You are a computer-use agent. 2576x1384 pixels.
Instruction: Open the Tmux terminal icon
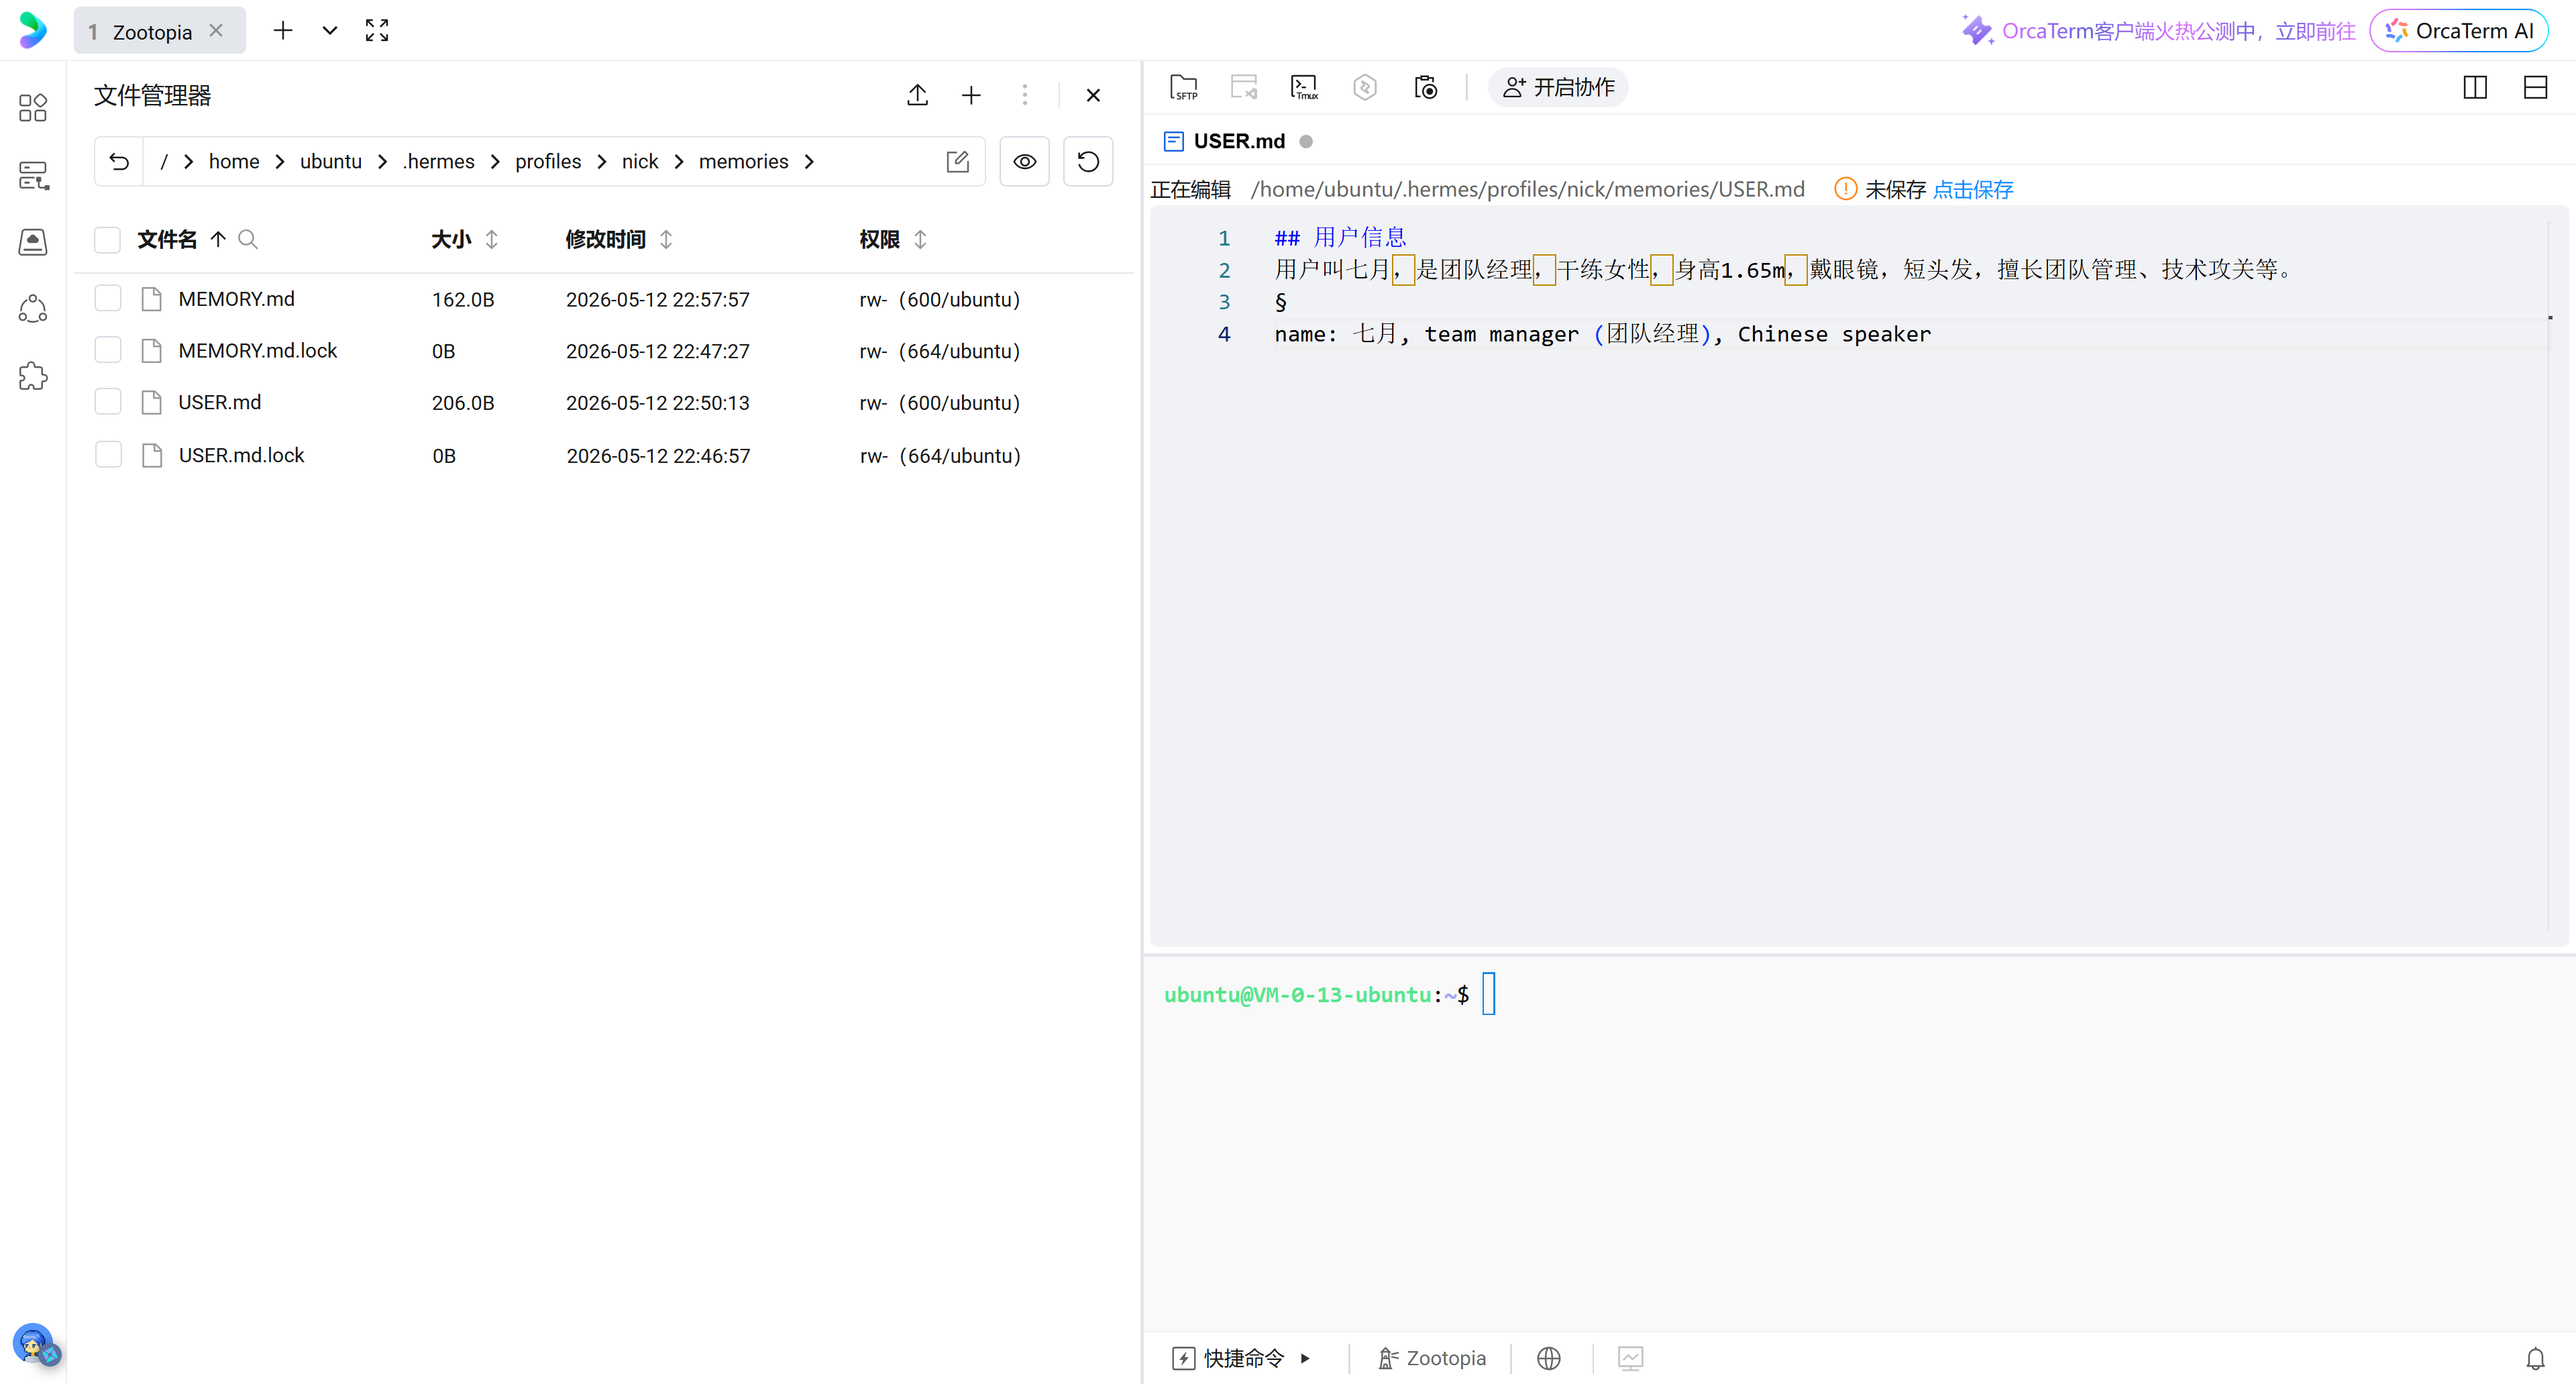coord(1304,88)
